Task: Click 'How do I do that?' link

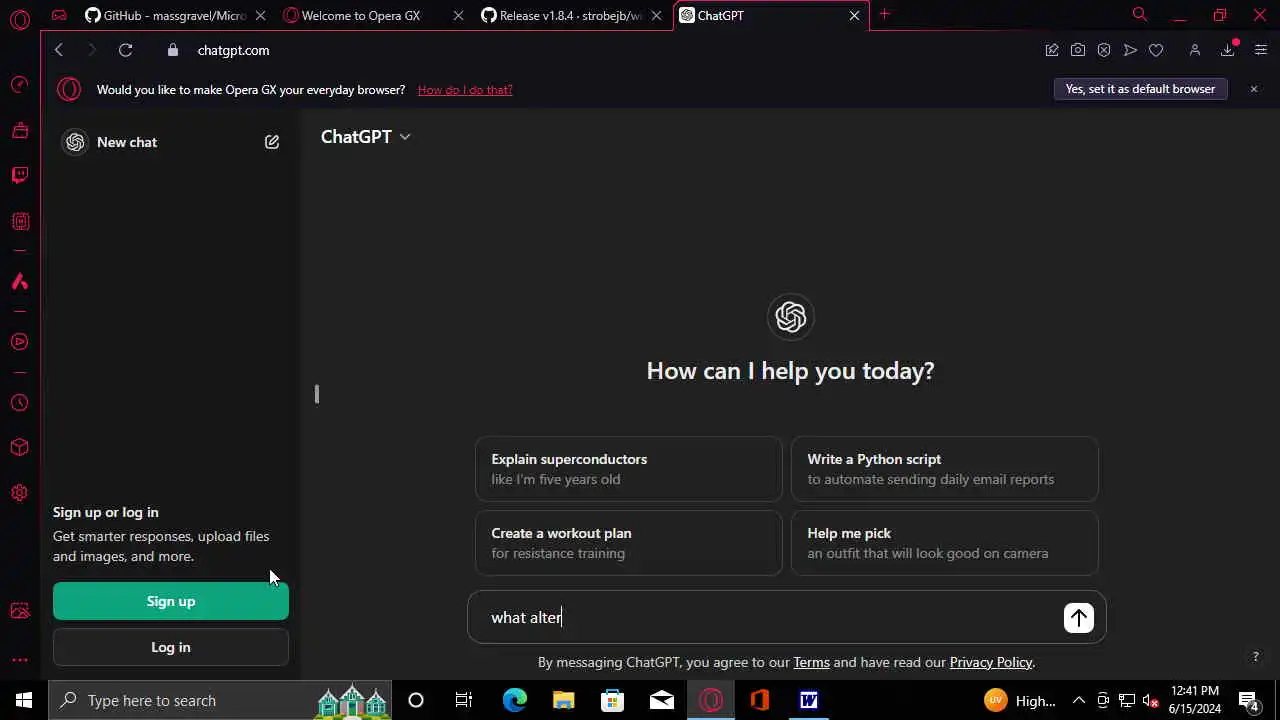Action: click(465, 90)
